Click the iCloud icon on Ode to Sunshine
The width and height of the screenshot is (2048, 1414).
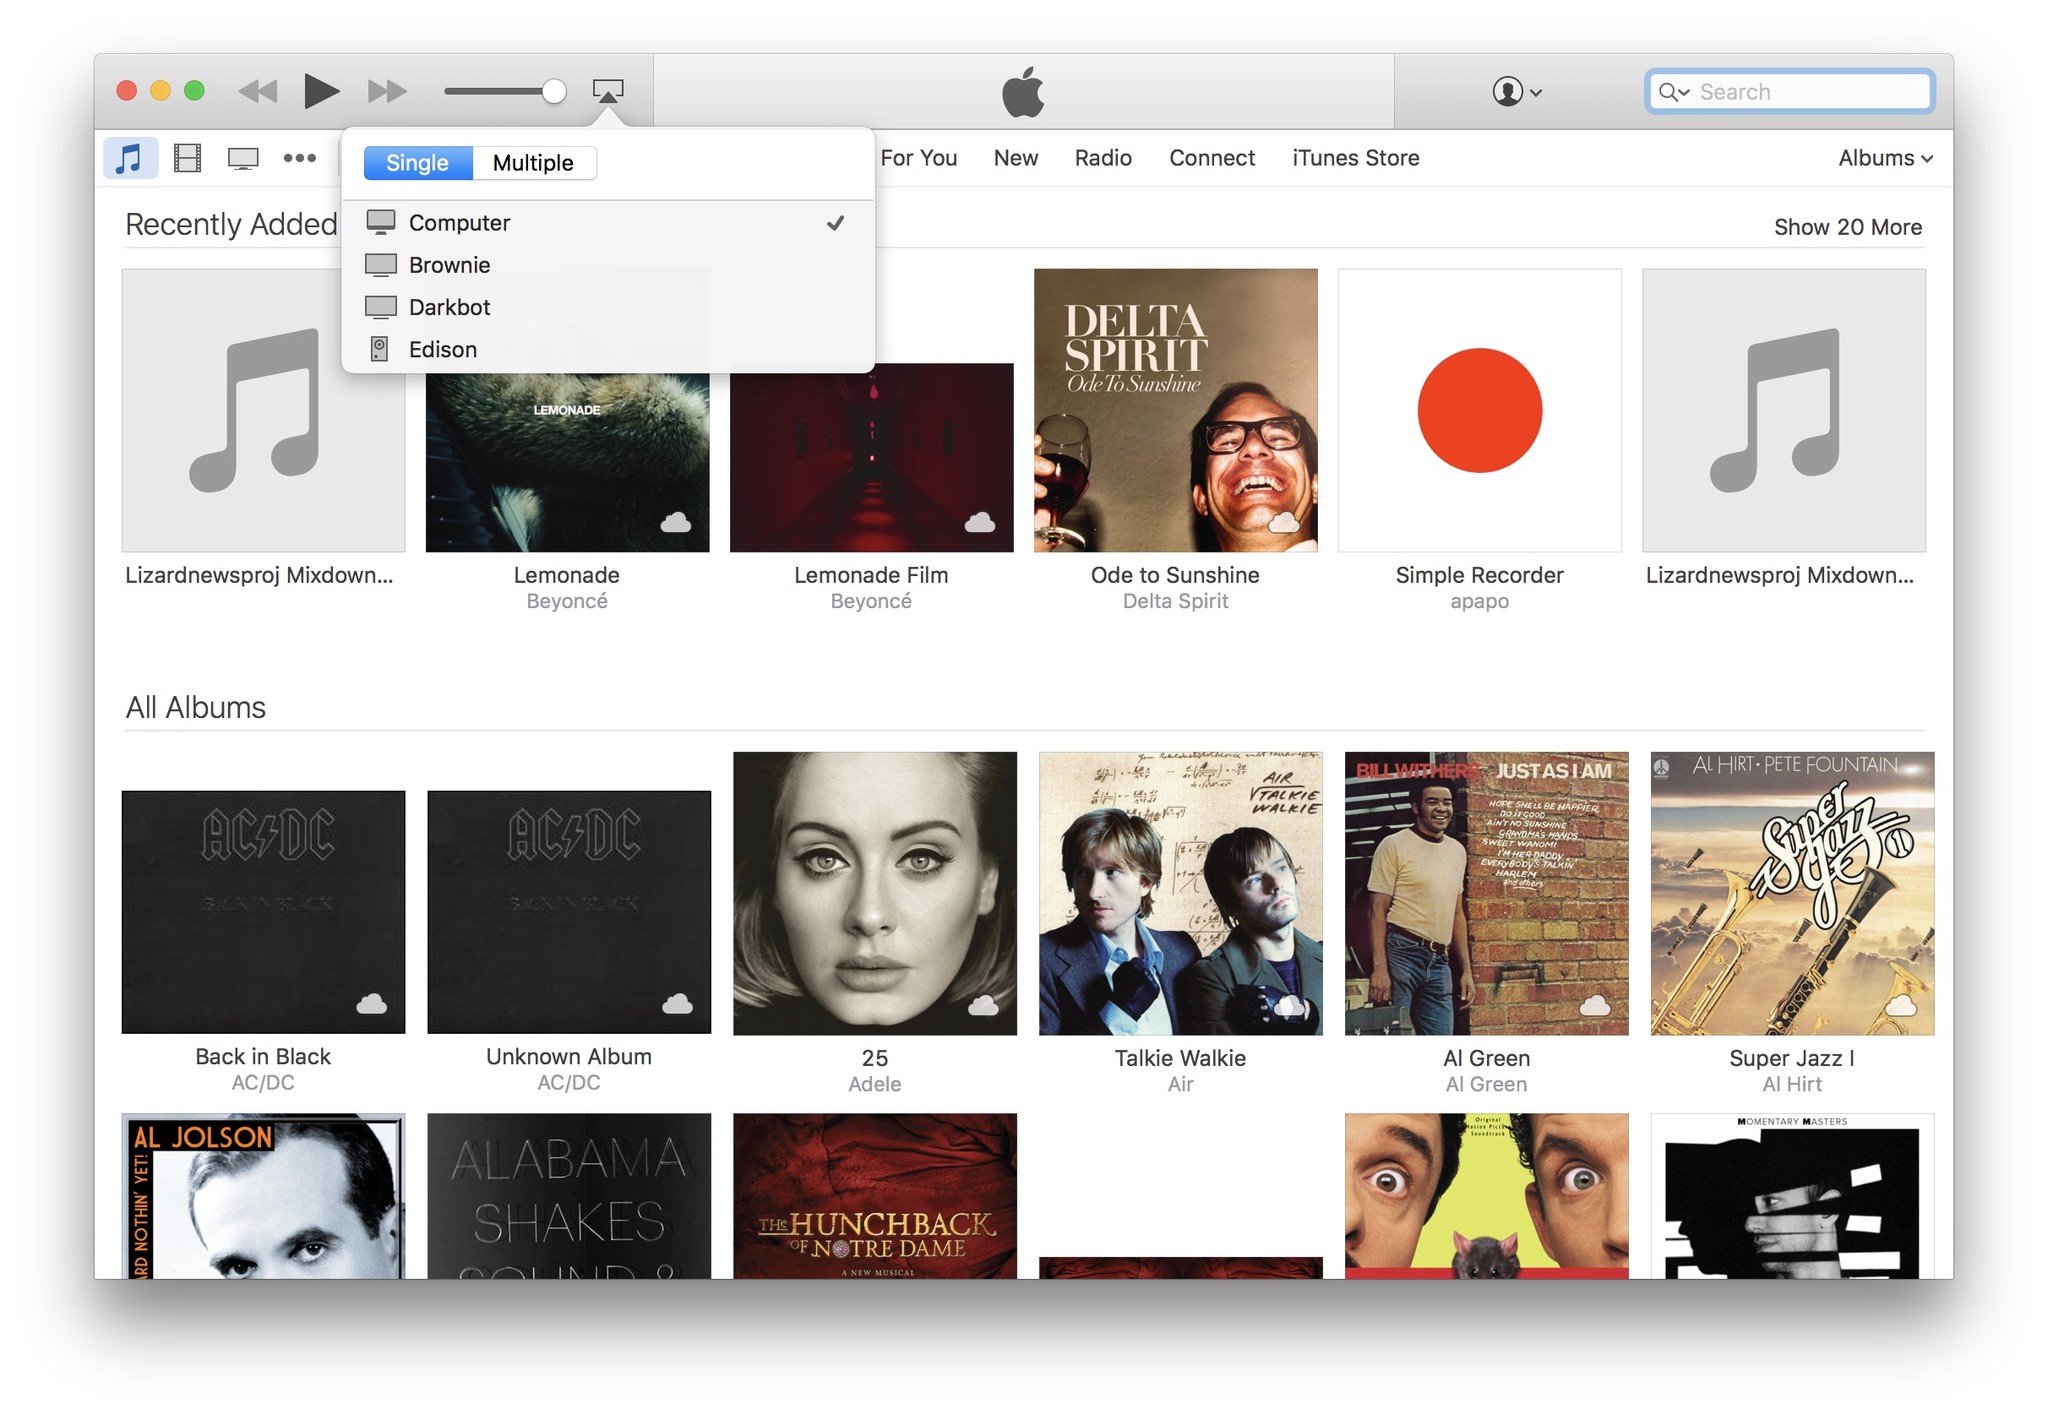click(1284, 522)
